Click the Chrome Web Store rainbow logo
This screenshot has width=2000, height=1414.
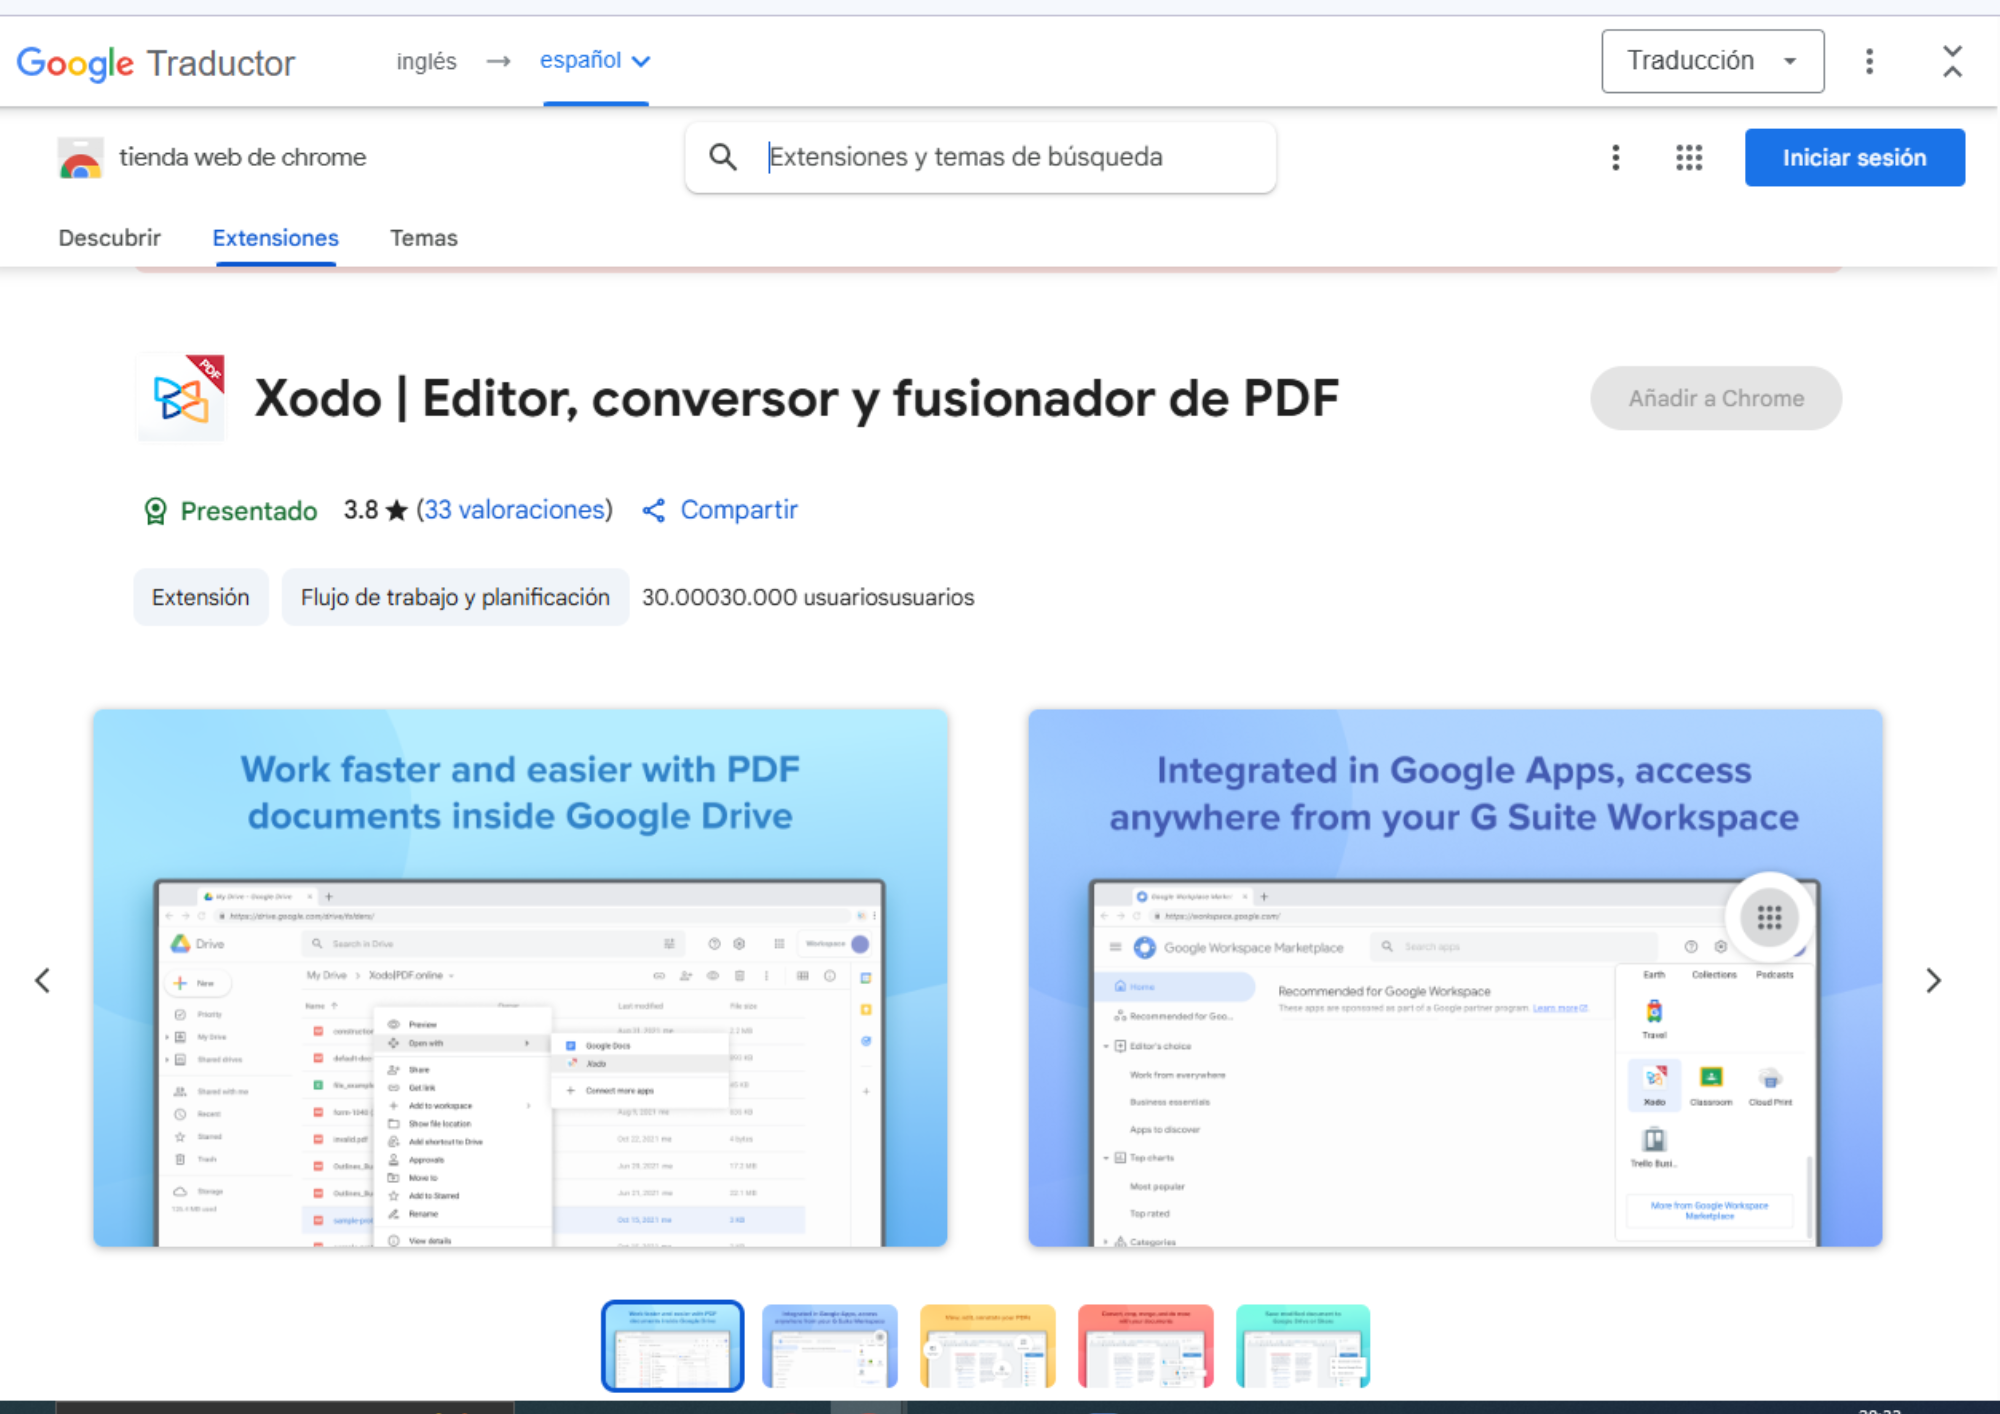(81, 158)
